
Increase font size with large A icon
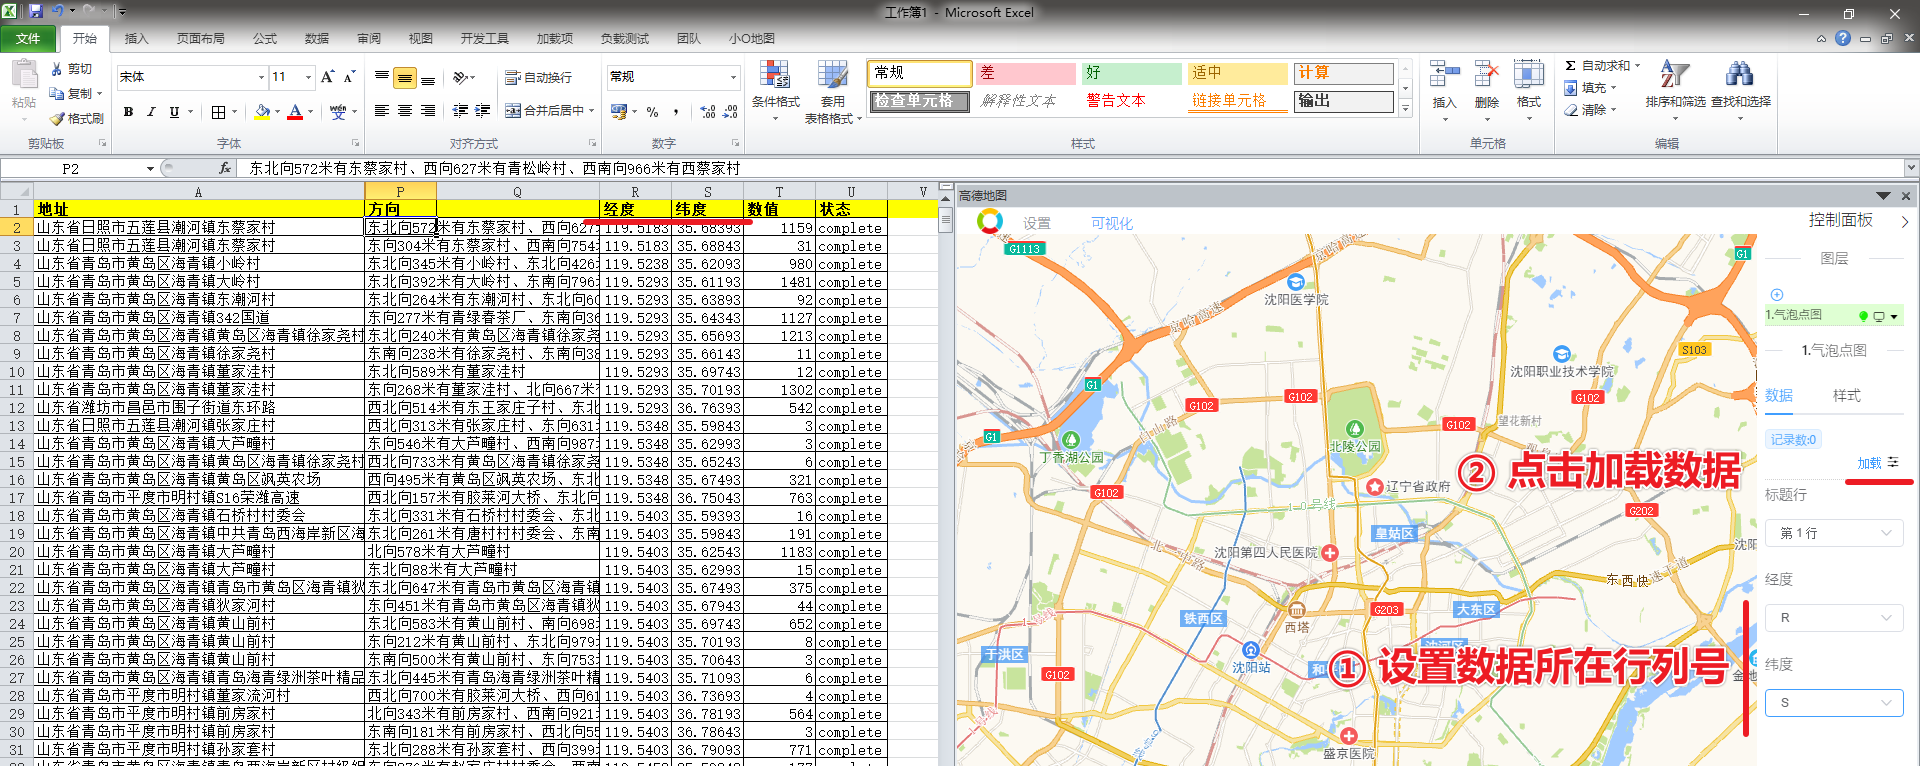327,77
